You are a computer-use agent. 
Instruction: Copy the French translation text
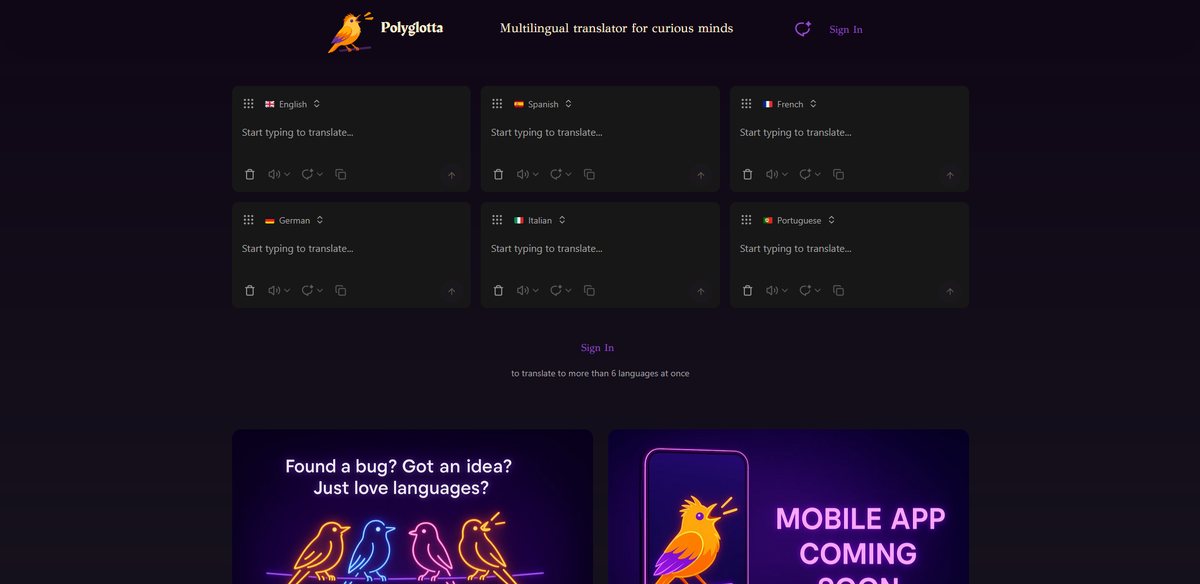pyautogui.click(x=838, y=174)
